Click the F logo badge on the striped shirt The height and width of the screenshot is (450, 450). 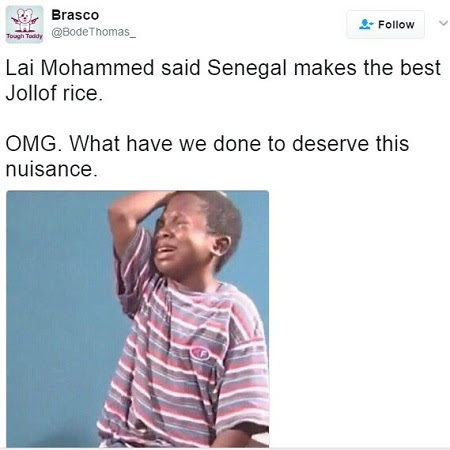pyautogui.click(x=200, y=353)
